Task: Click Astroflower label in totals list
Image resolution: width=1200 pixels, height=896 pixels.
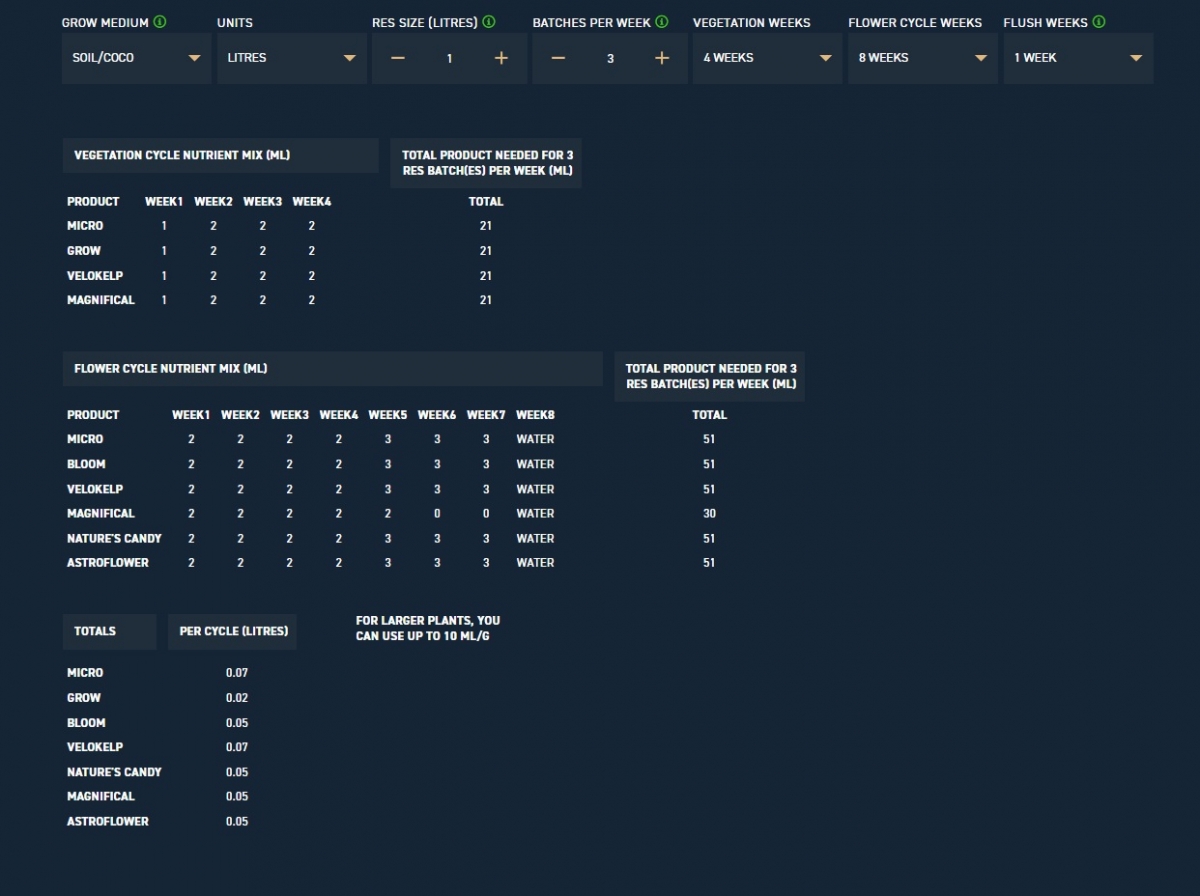Action: click(108, 821)
